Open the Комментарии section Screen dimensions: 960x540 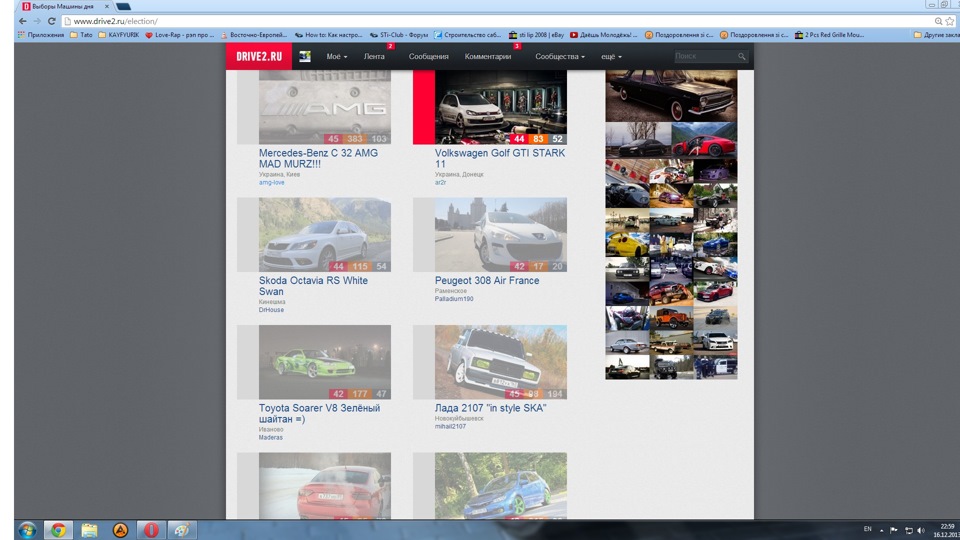pyautogui.click(x=488, y=56)
